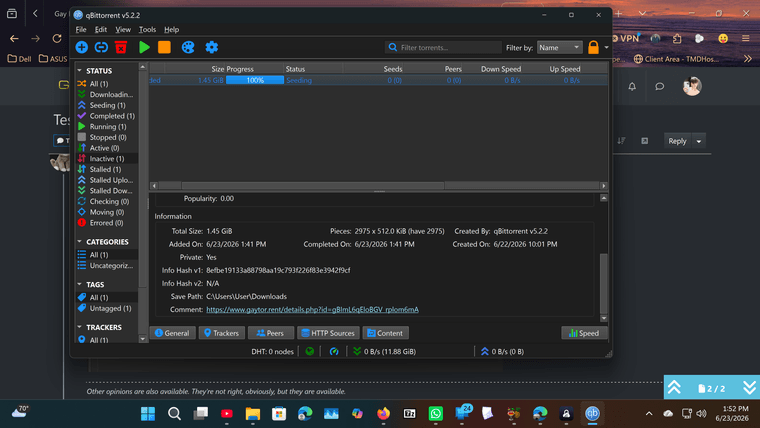Viewport: 760px width, 428px height.
Task: Select Stalled (1) status filter
Action: coord(107,169)
